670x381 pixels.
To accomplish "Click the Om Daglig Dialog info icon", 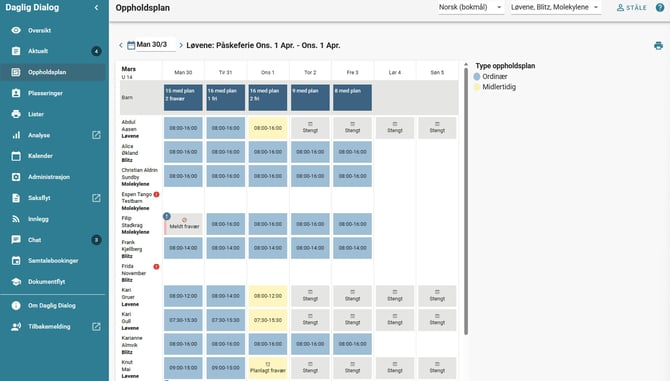I will tap(16, 305).
